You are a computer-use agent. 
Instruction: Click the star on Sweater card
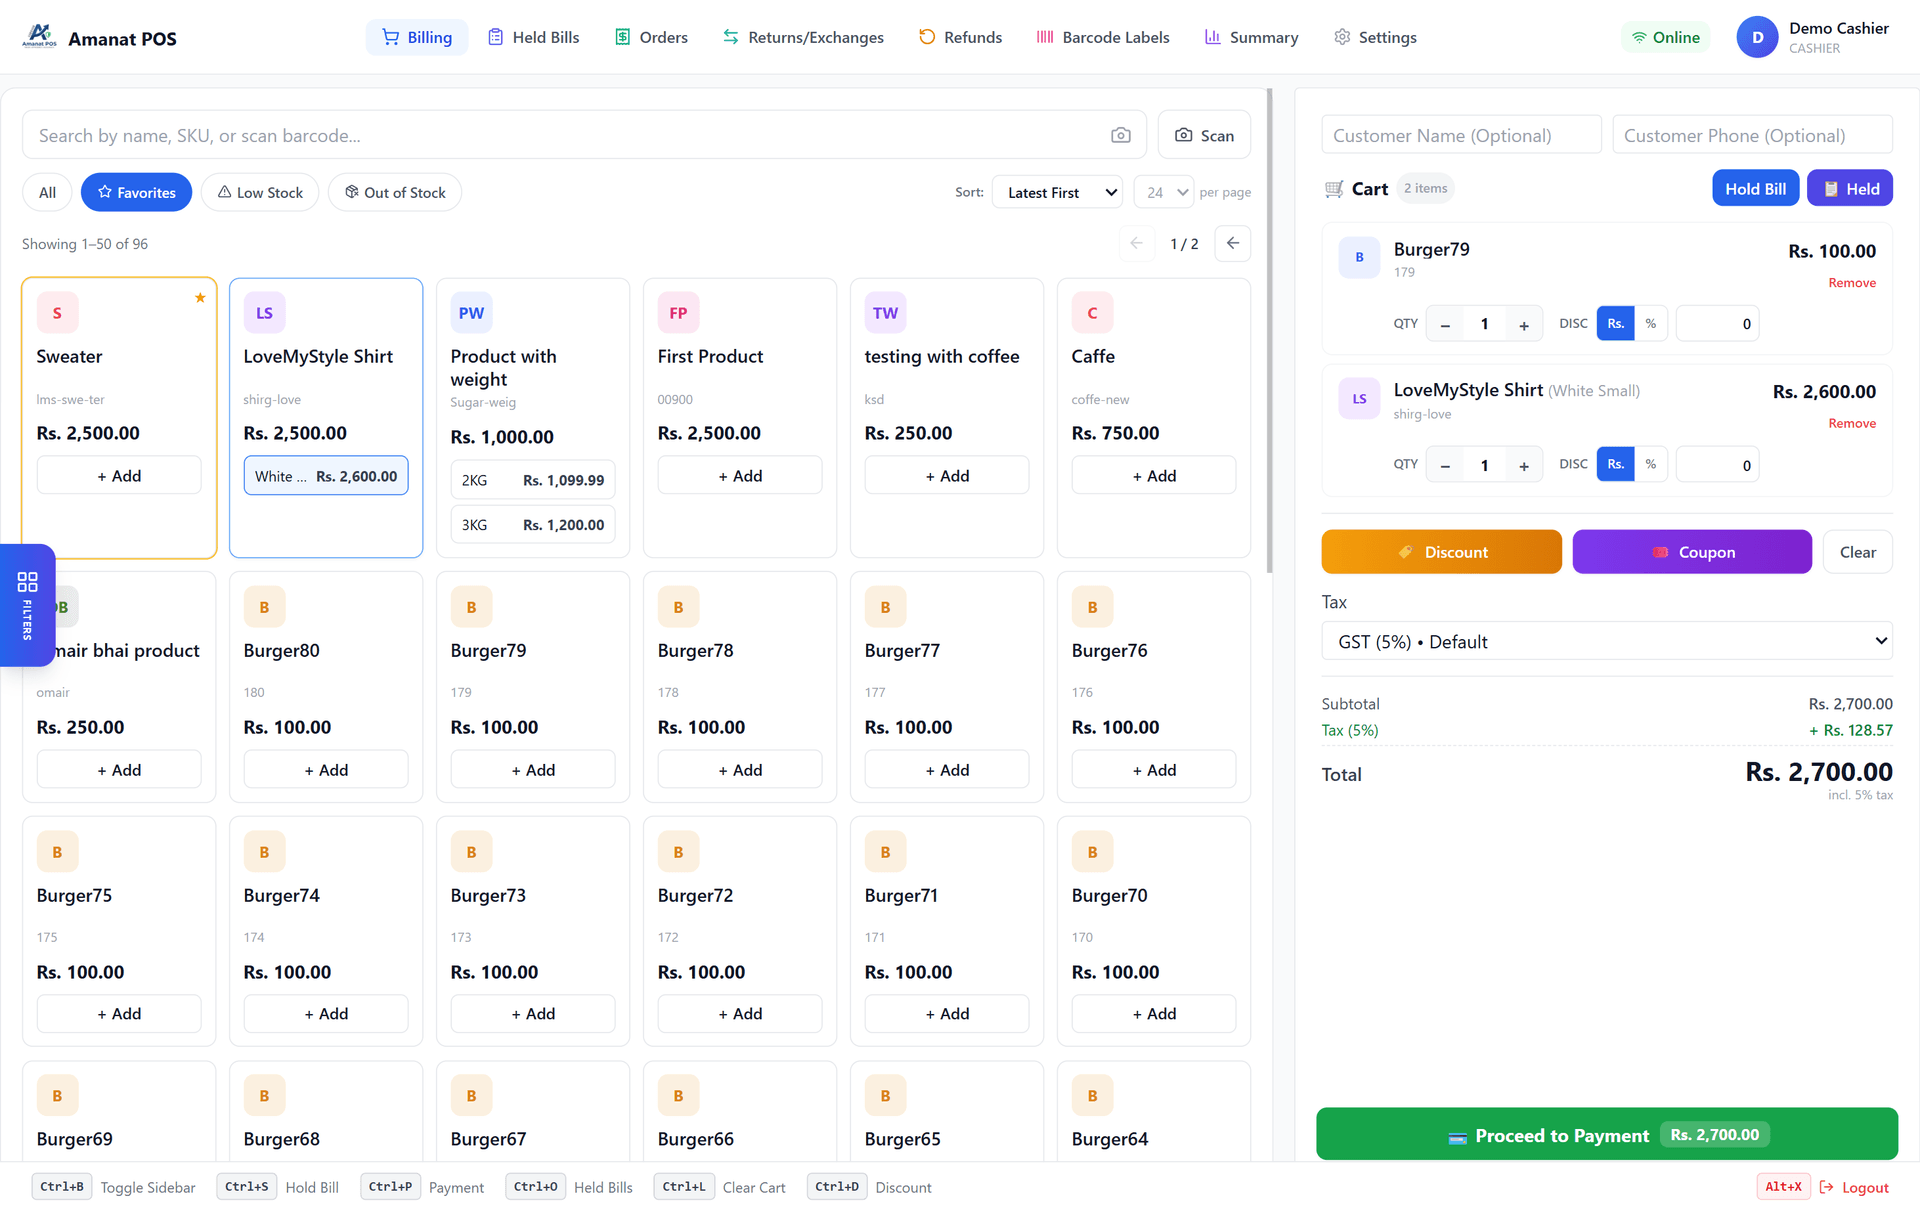click(x=200, y=297)
